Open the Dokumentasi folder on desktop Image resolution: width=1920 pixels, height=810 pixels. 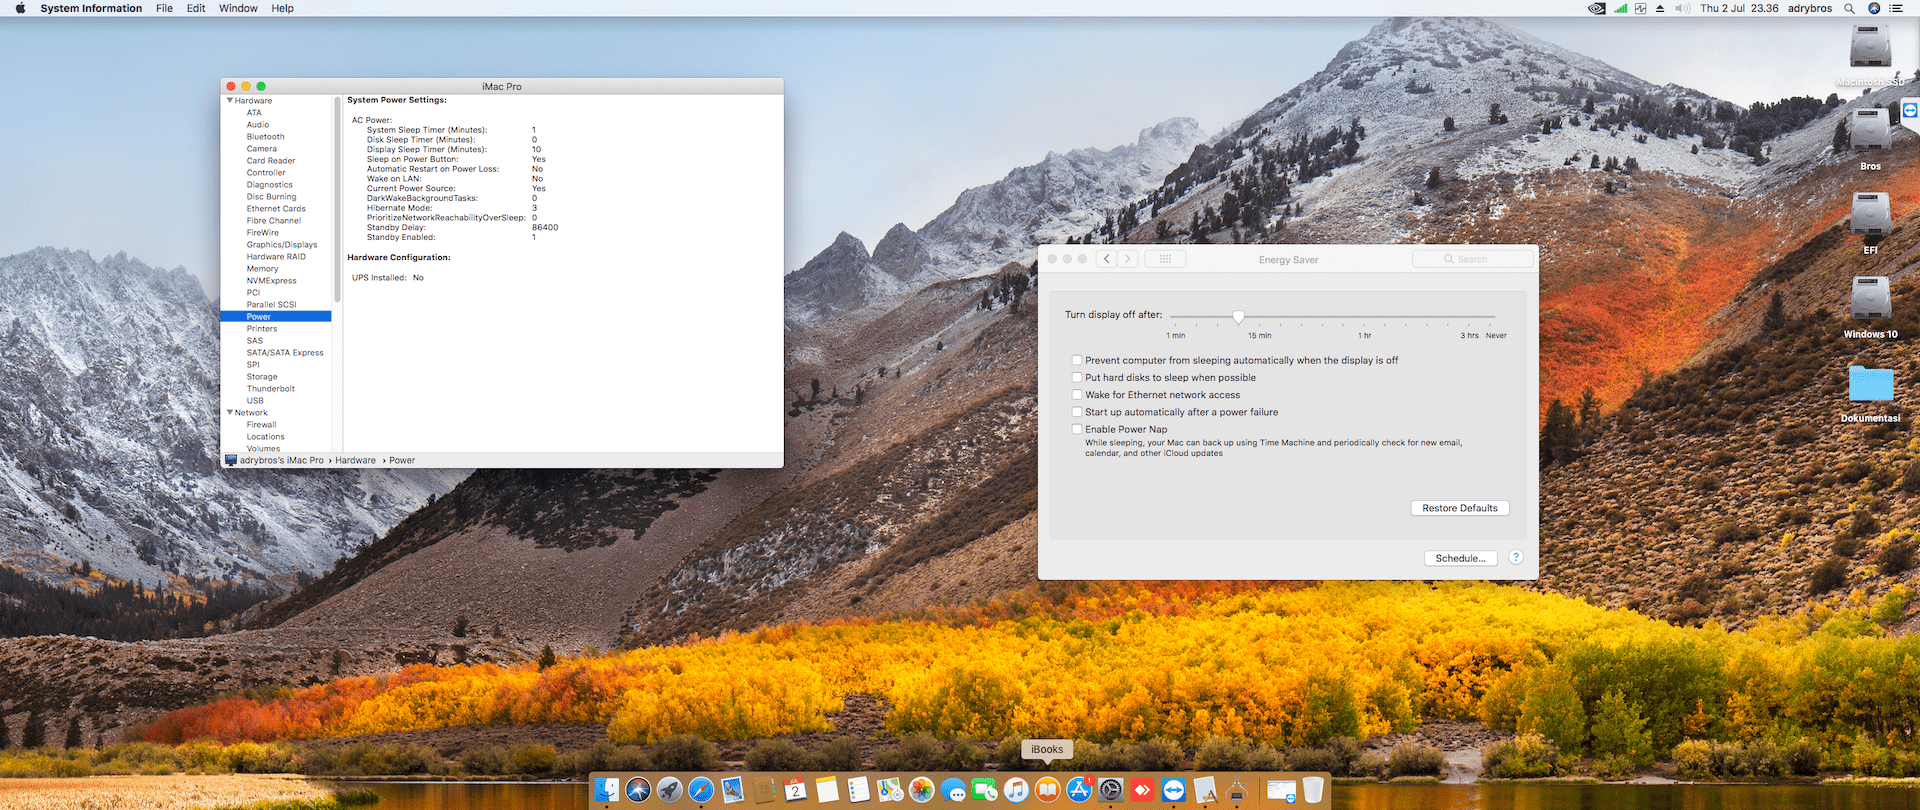coord(1870,383)
